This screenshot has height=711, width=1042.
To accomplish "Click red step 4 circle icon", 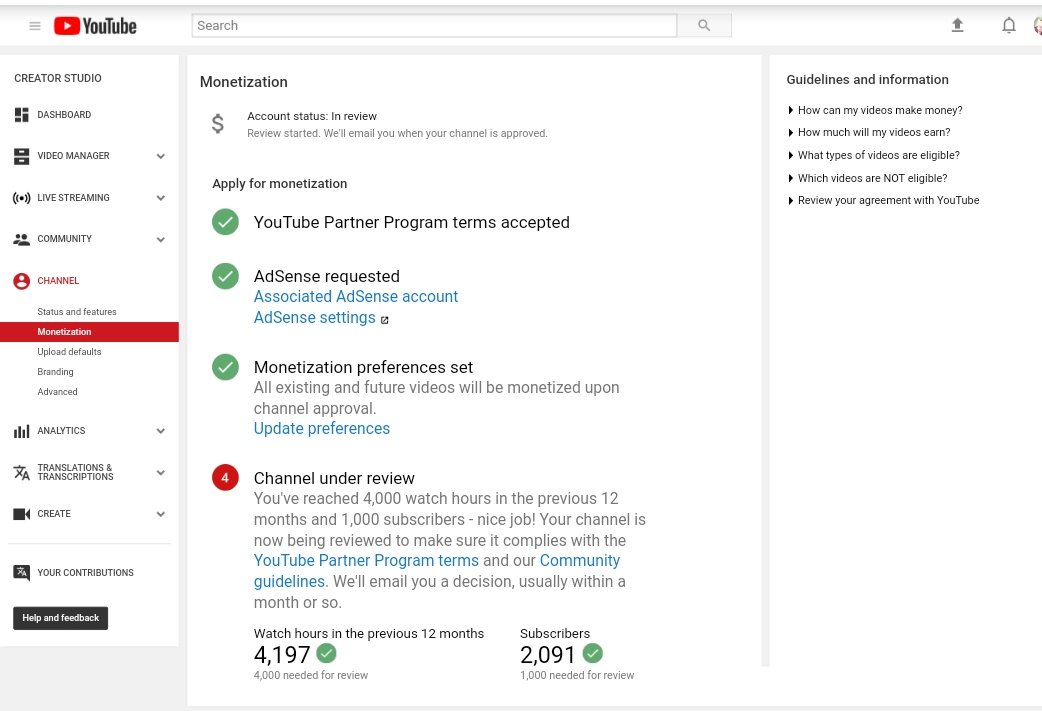I will pos(225,477).
